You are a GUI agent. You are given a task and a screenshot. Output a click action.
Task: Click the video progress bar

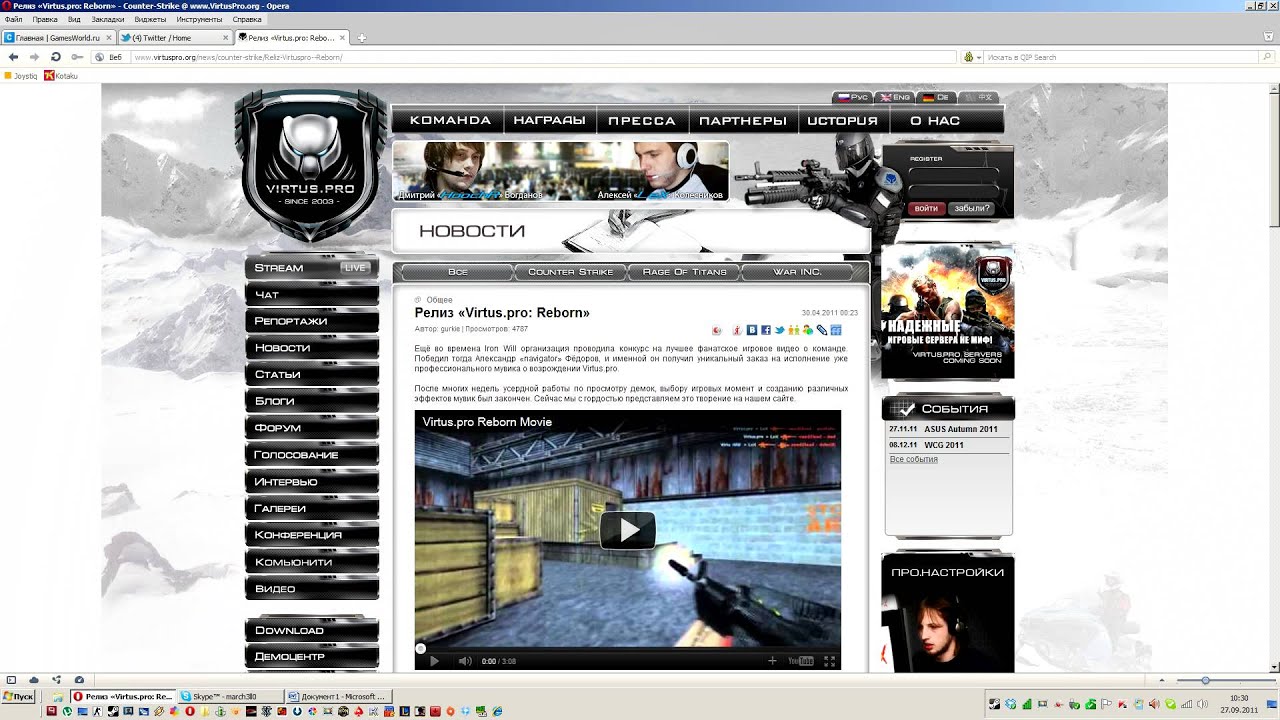coord(627,649)
